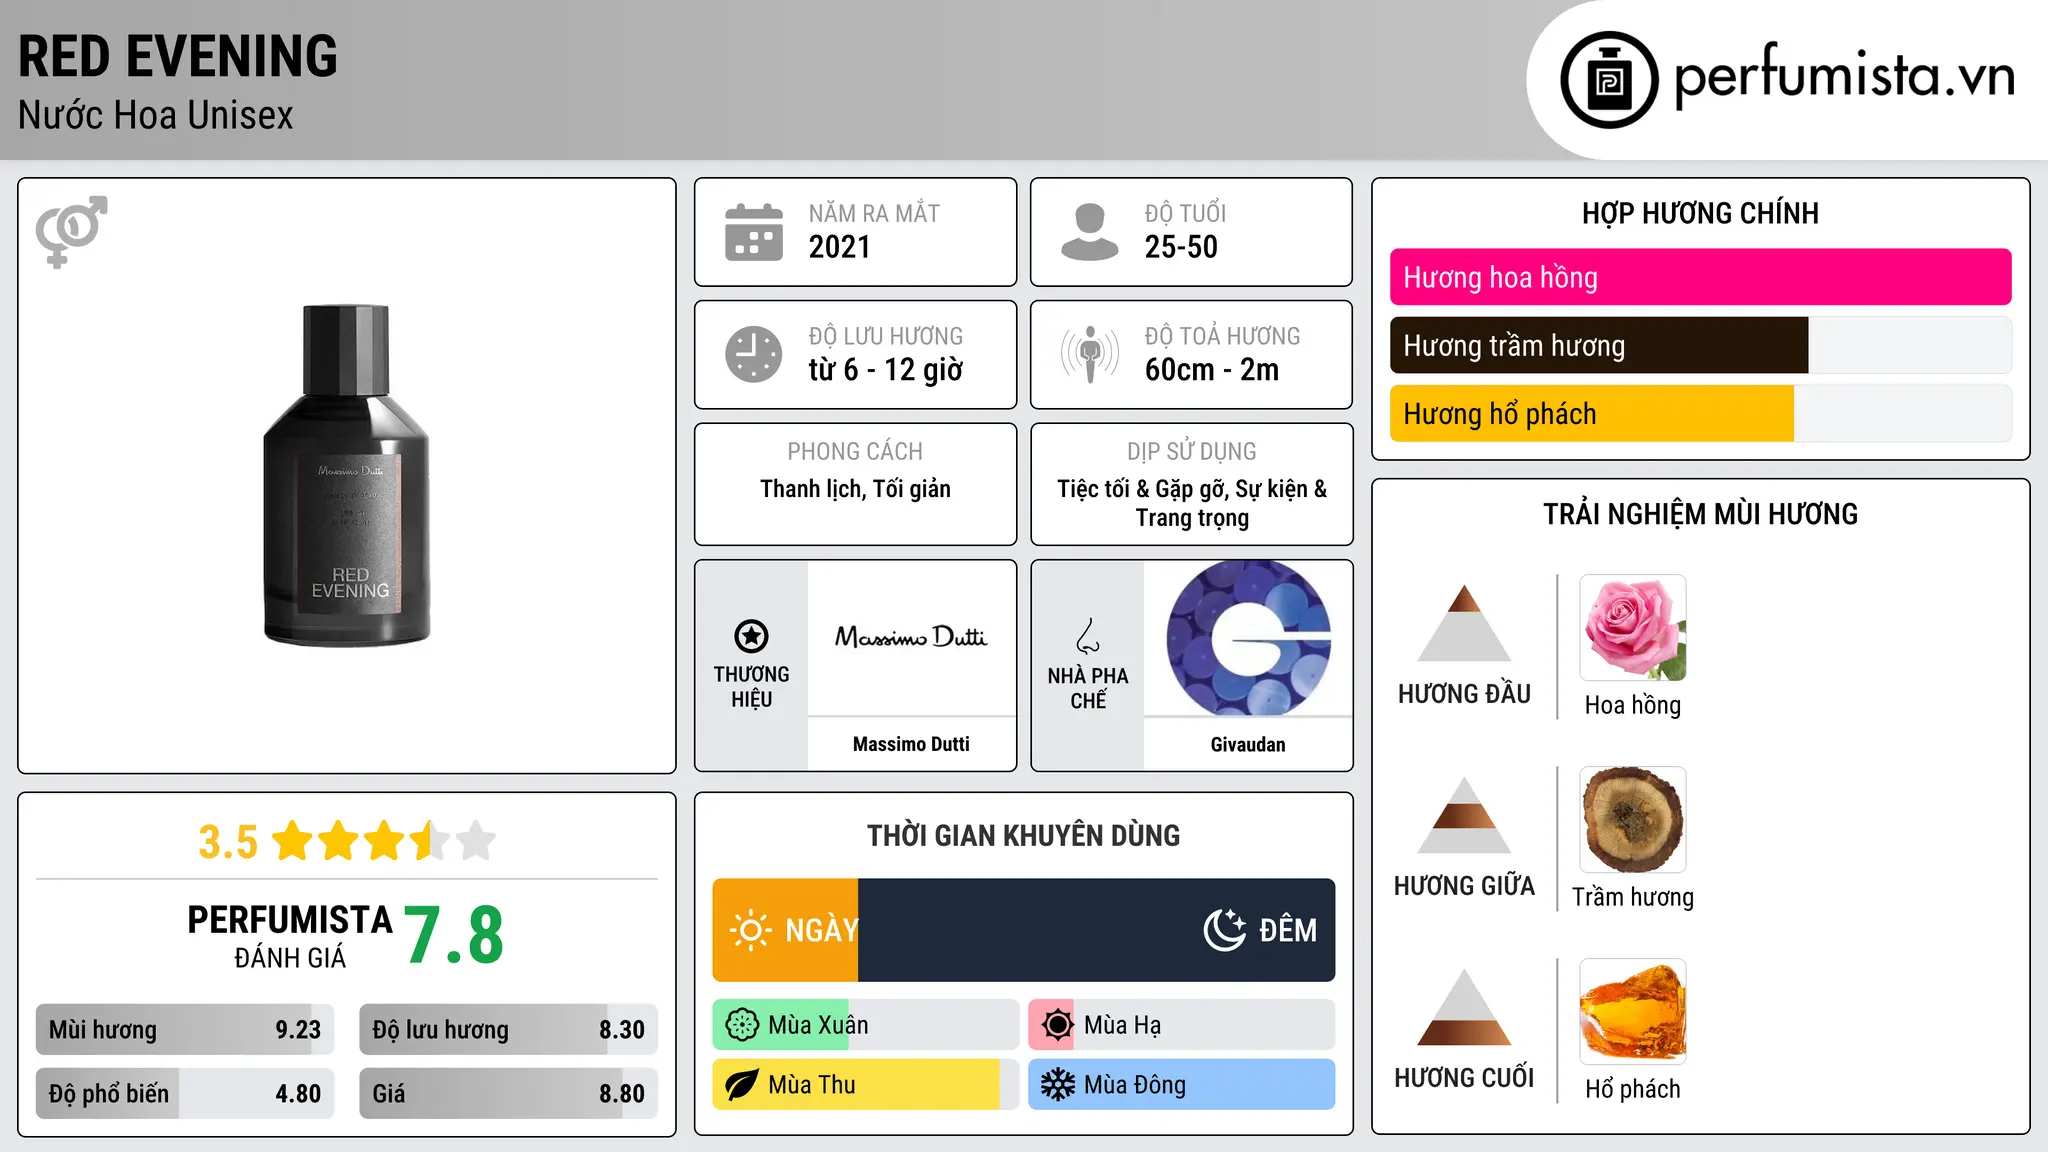This screenshot has height=1152, width=2048.
Task: Open the Trầm hương agarwood note image
Action: point(1633,820)
